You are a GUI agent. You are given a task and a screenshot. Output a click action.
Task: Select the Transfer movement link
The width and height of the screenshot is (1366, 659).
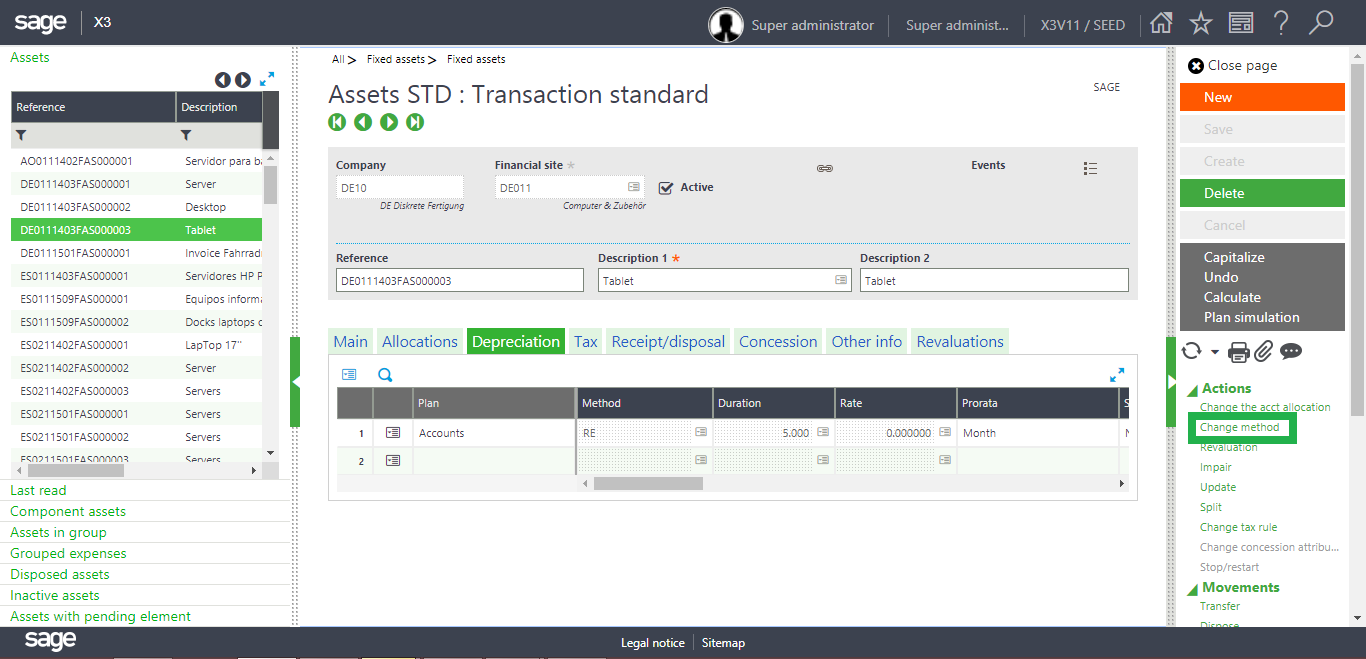1219,605
